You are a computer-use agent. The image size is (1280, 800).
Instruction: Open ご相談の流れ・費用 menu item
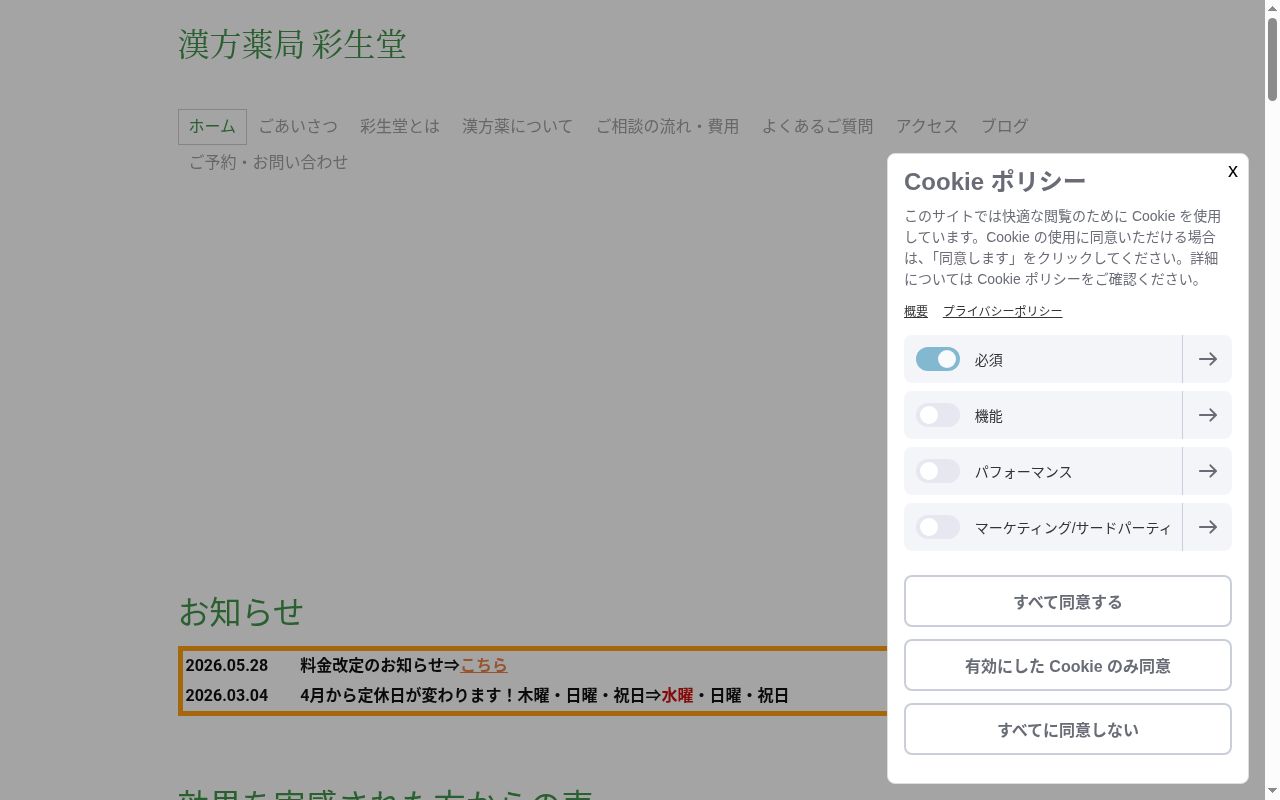[668, 127]
